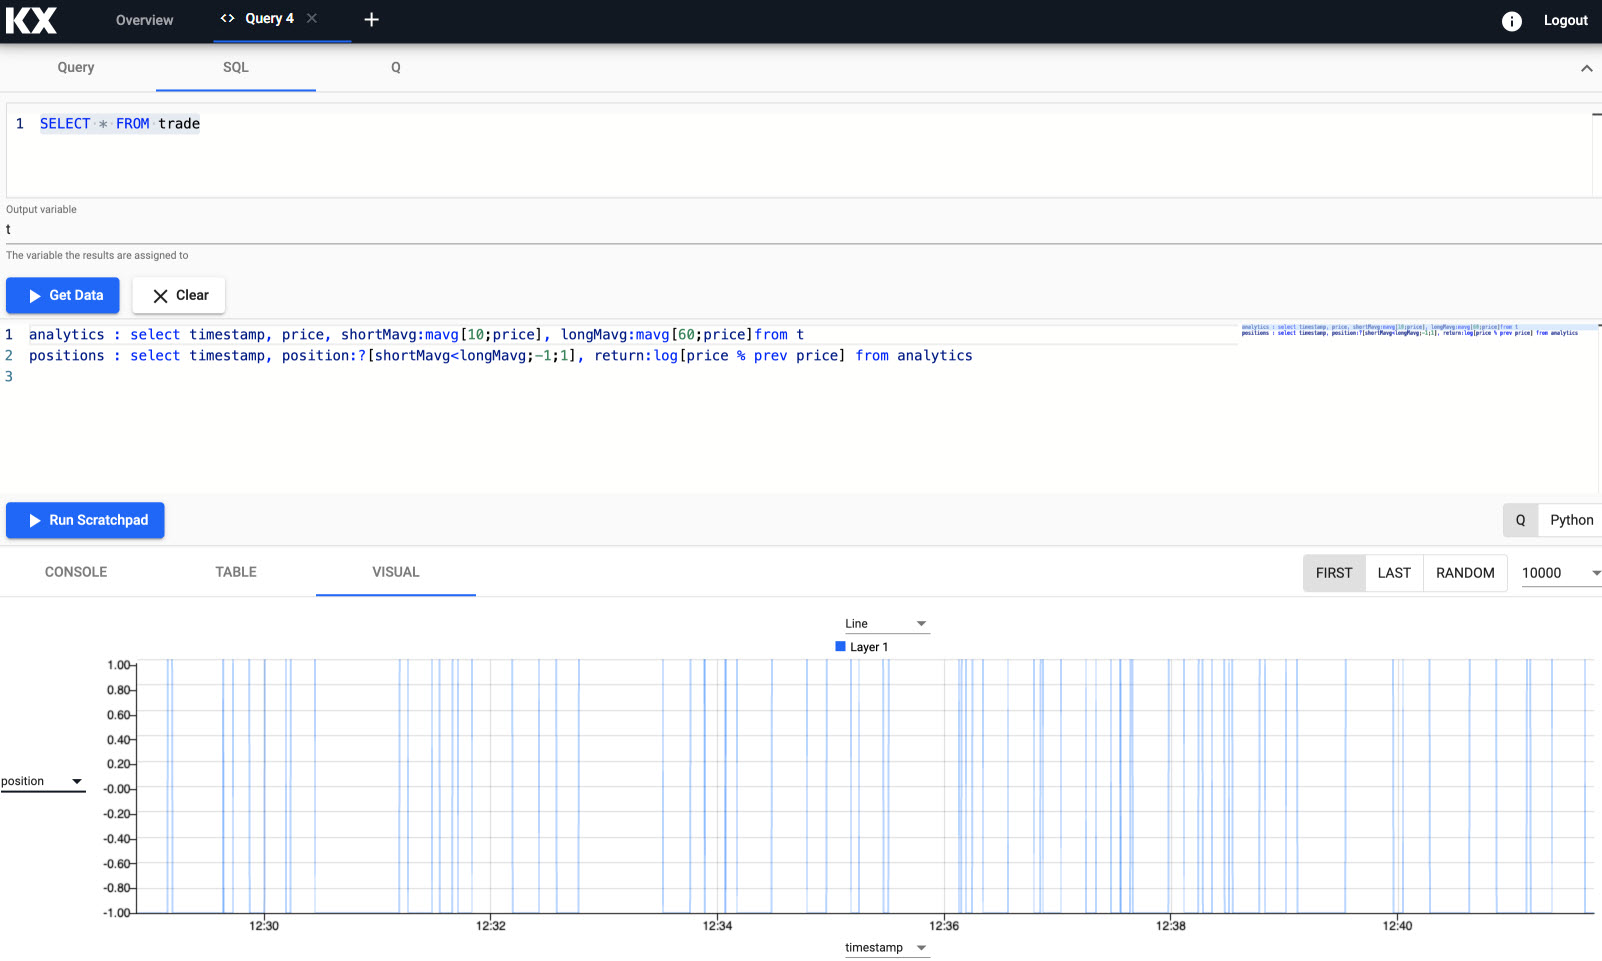Click the 12:36 x-axis label

point(944,926)
